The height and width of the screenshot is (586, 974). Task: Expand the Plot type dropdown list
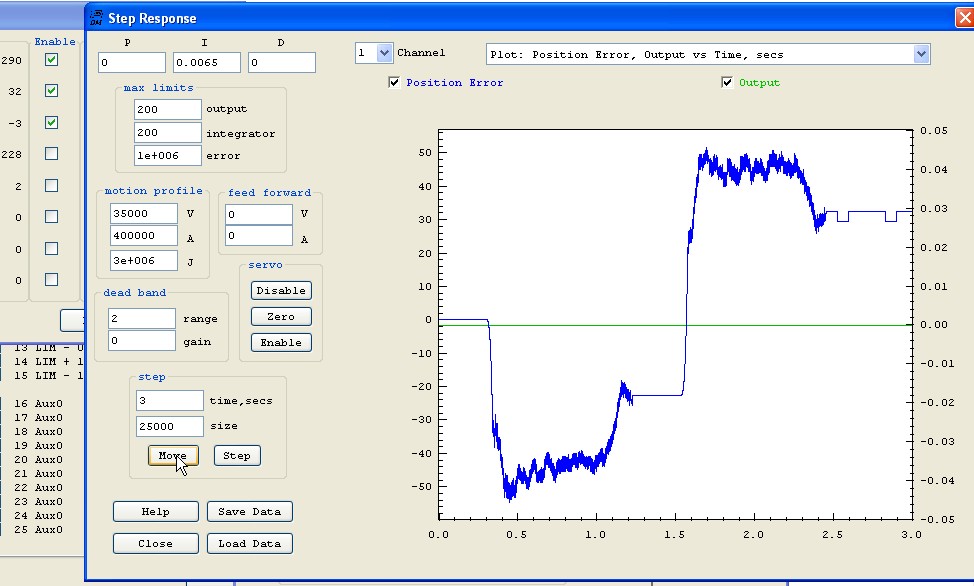pyautogui.click(x=920, y=54)
